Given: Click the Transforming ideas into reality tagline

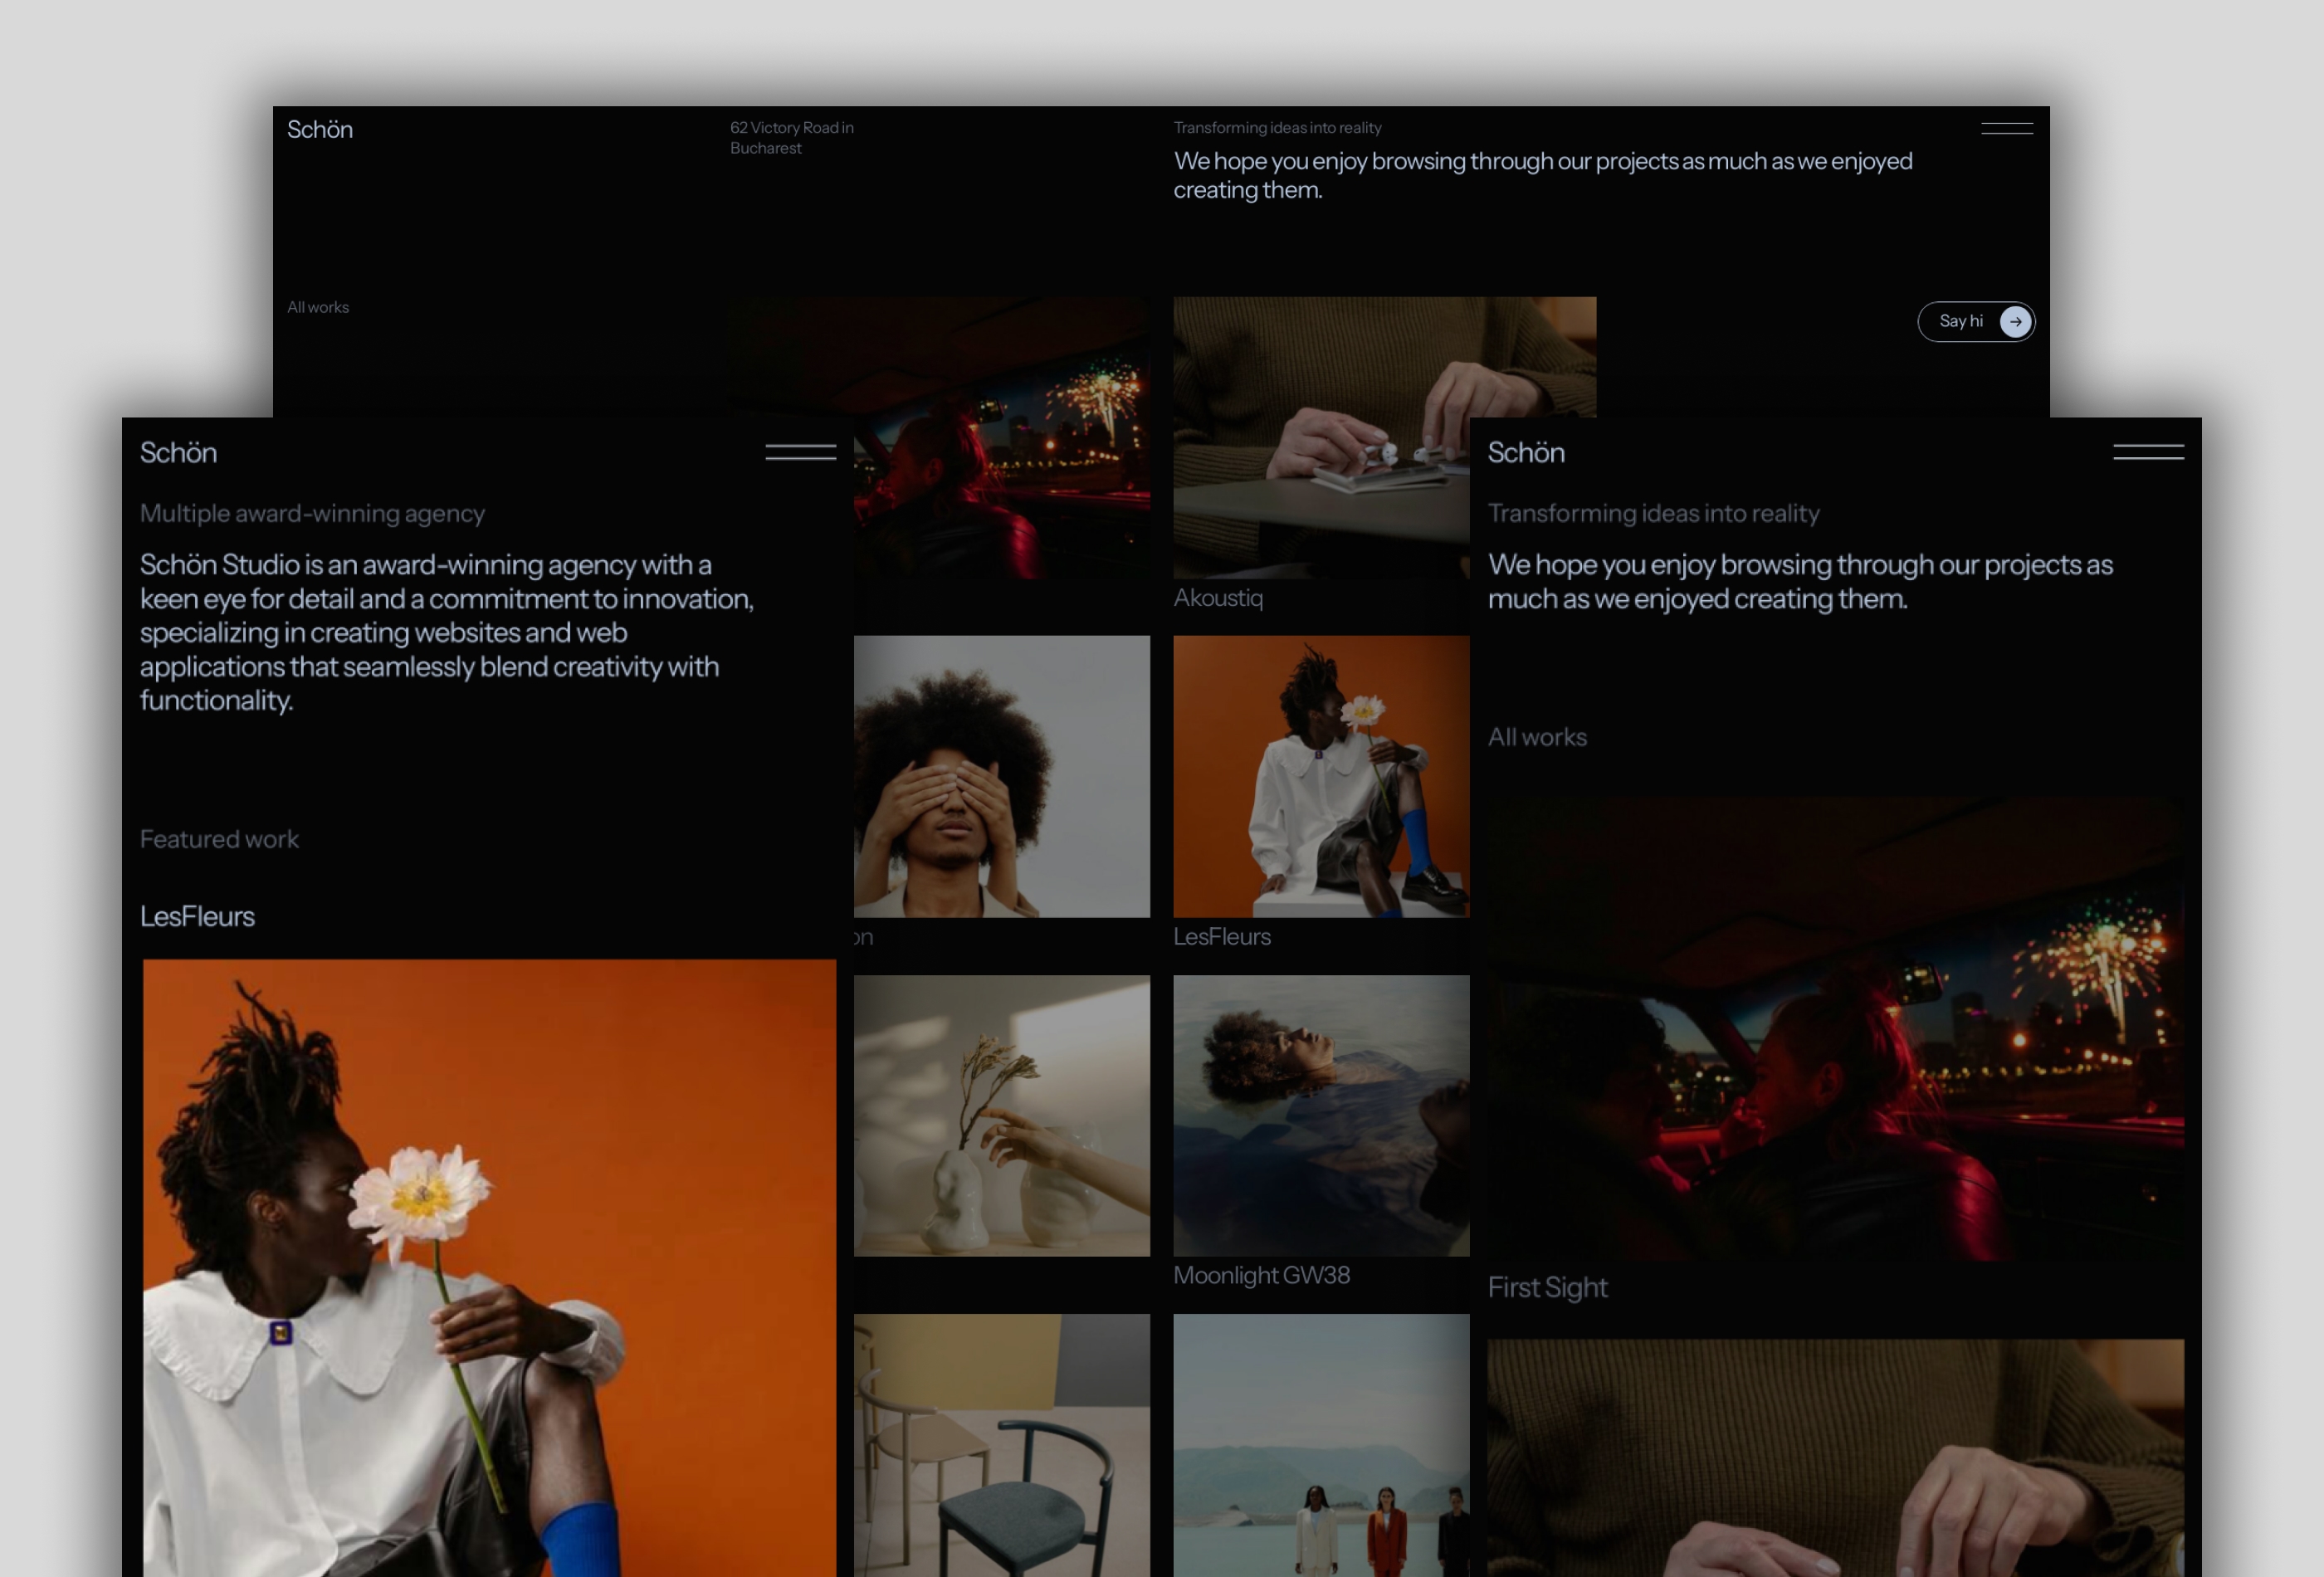Looking at the screenshot, I should [1277, 127].
